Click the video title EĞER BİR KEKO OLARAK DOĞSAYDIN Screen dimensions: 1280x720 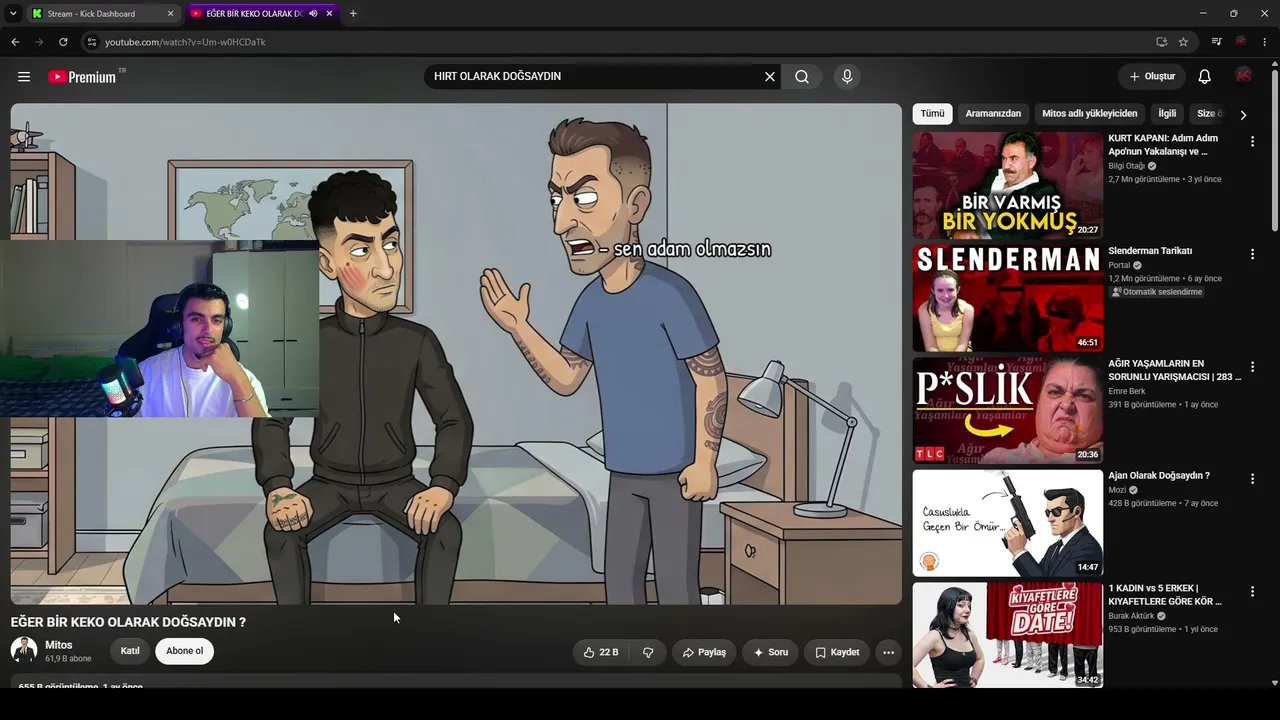tap(128, 622)
